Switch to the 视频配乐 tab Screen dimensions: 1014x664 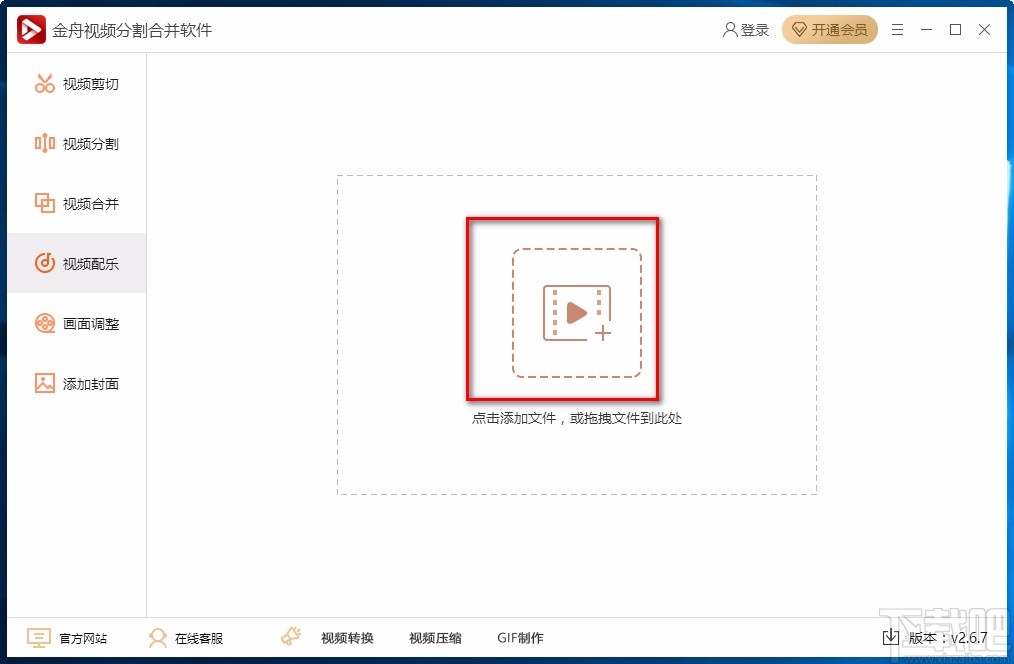[x=75, y=263]
